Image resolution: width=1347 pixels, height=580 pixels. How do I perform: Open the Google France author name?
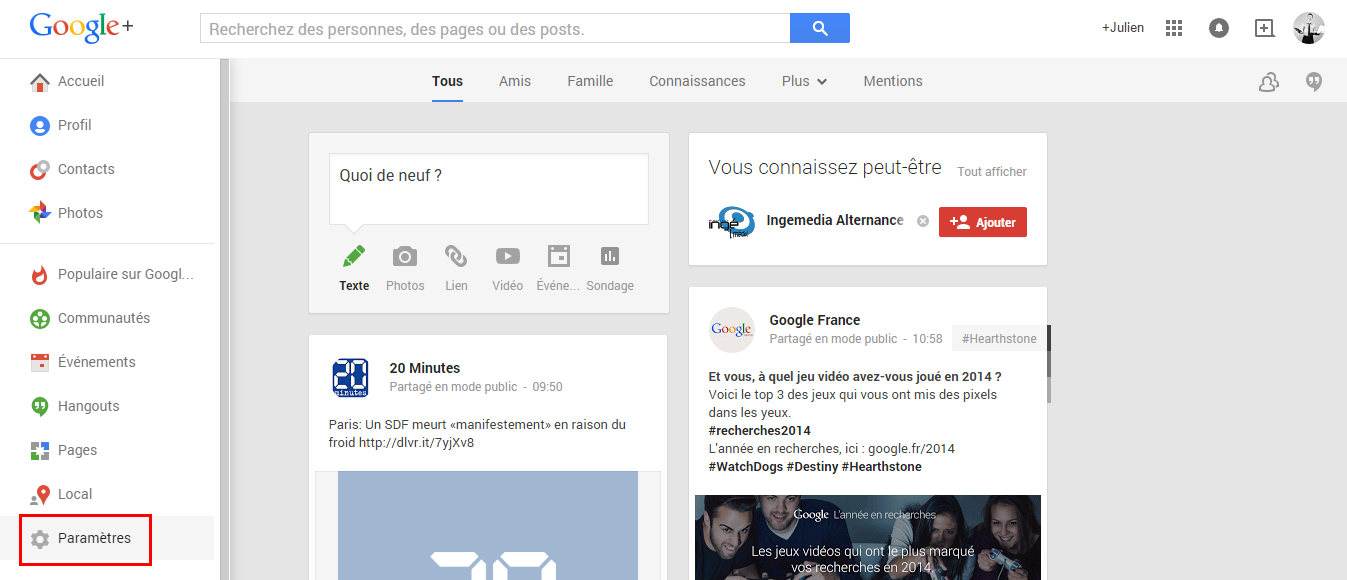point(815,320)
